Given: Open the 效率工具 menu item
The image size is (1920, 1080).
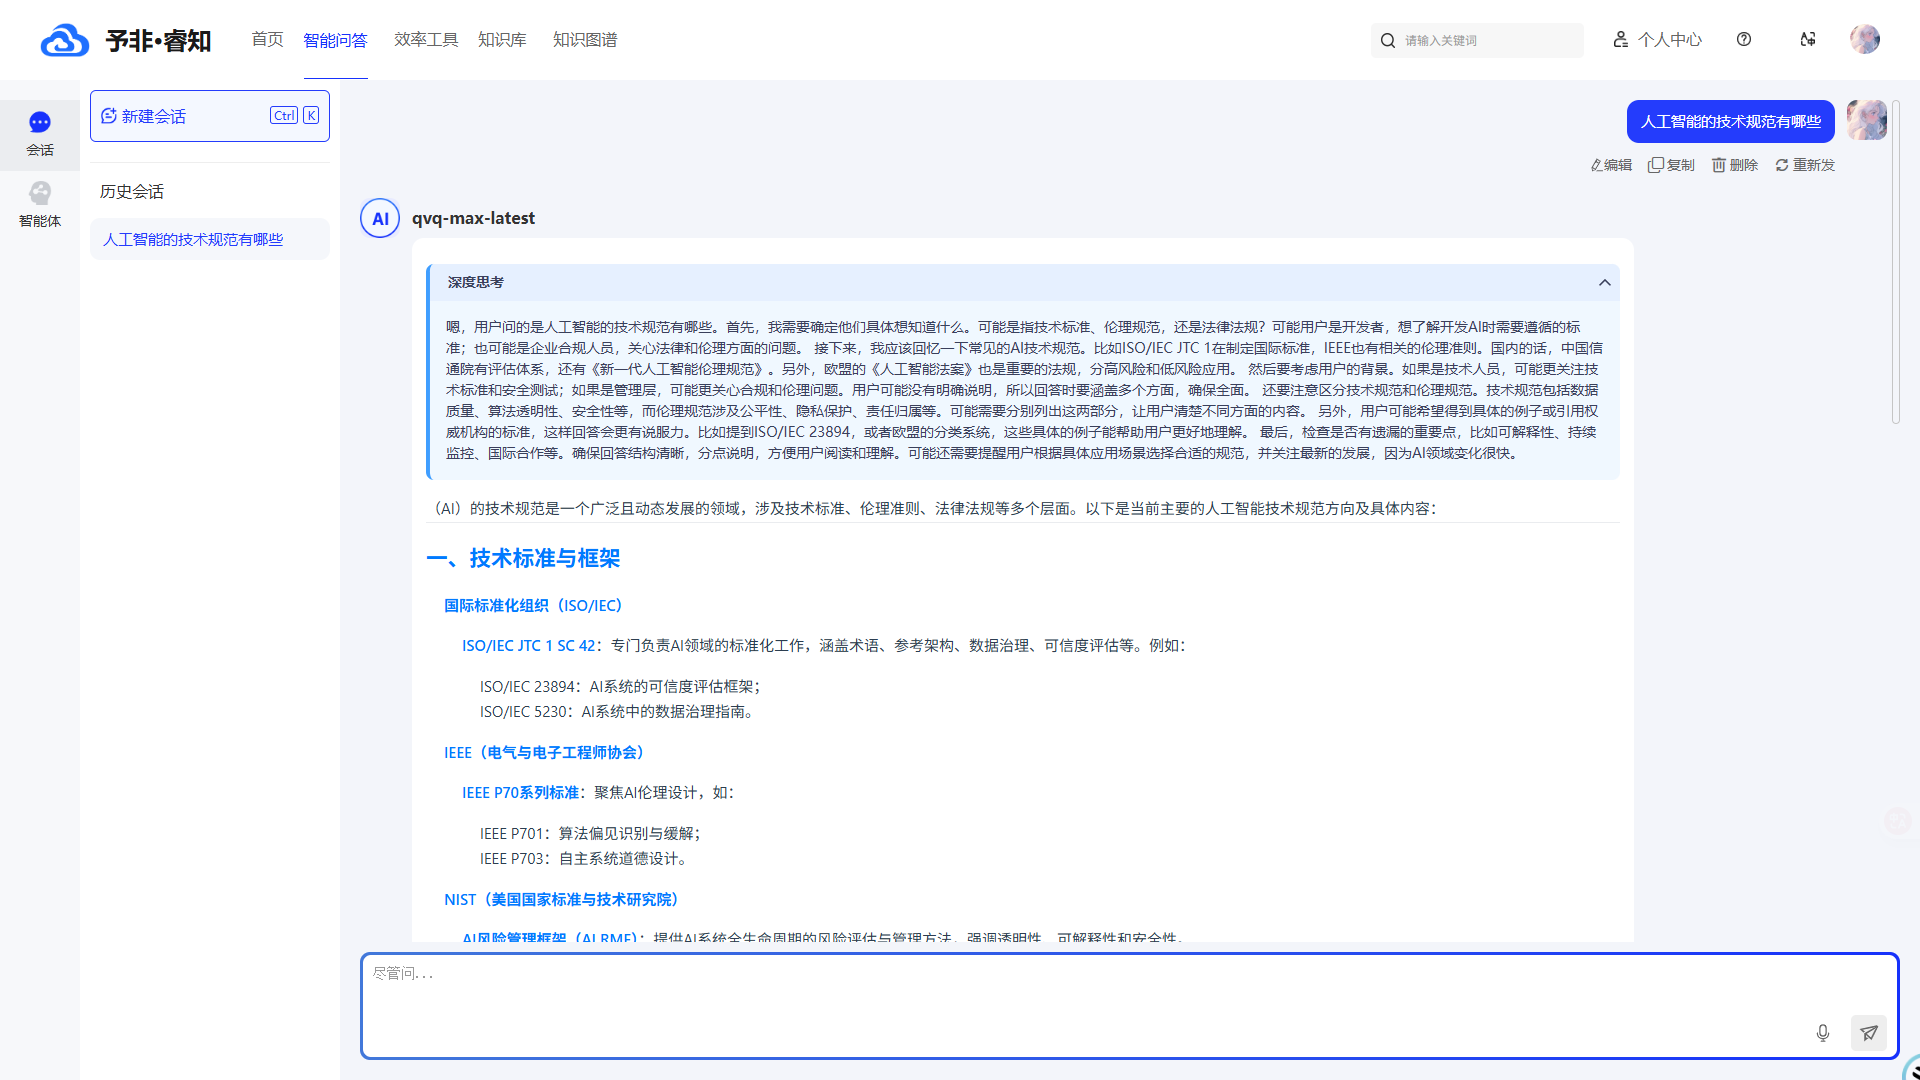Looking at the screenshot, I should [x=426, y=40].
